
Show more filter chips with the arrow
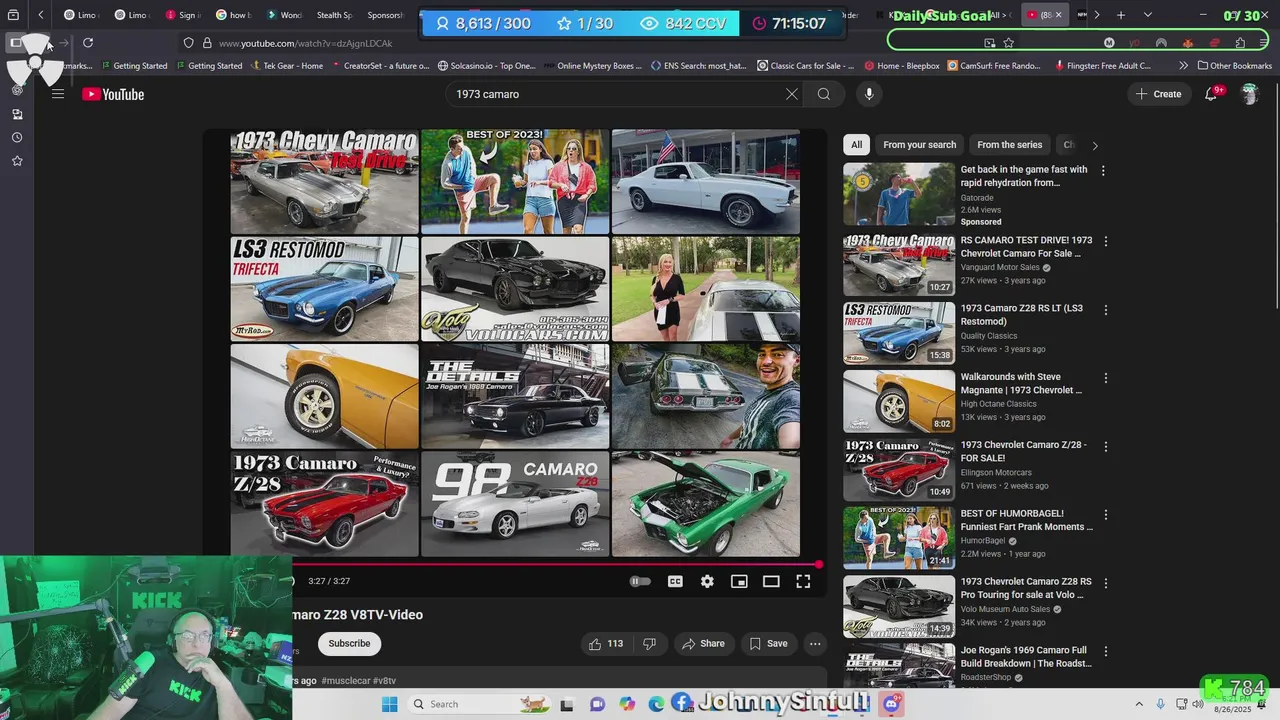coord(1095,145)
